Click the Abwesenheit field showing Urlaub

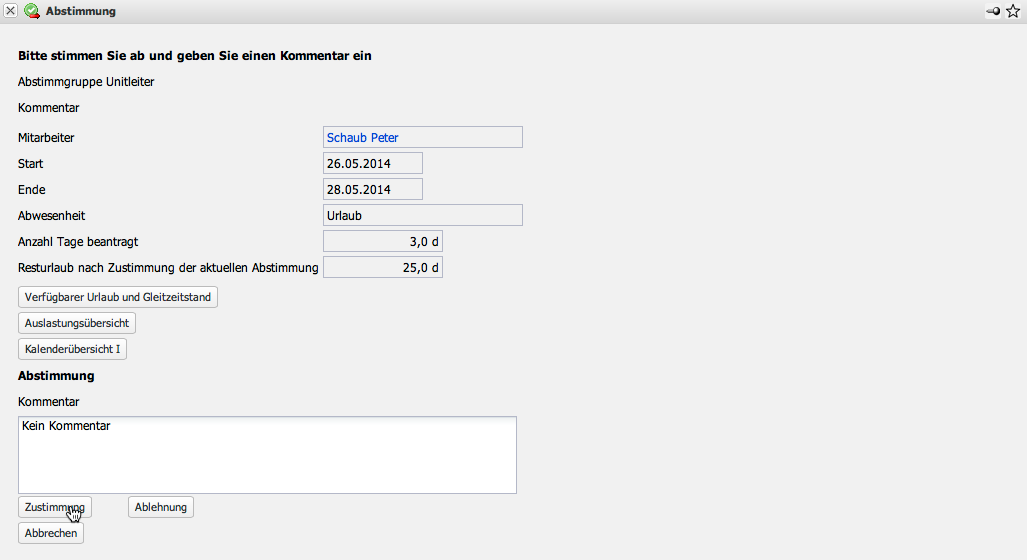click(422, 215)
